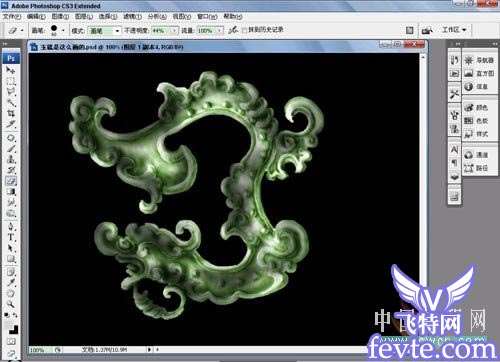500x362 pixels.
Task: Select the Path Selection tool
Action: tap(11, 248)
